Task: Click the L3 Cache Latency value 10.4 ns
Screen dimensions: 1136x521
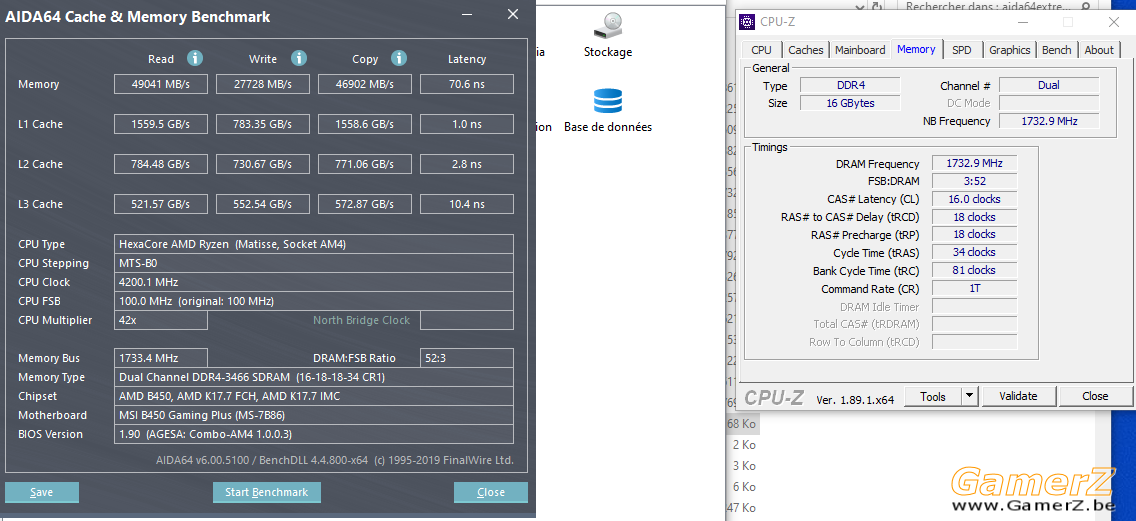Action: 467,204
